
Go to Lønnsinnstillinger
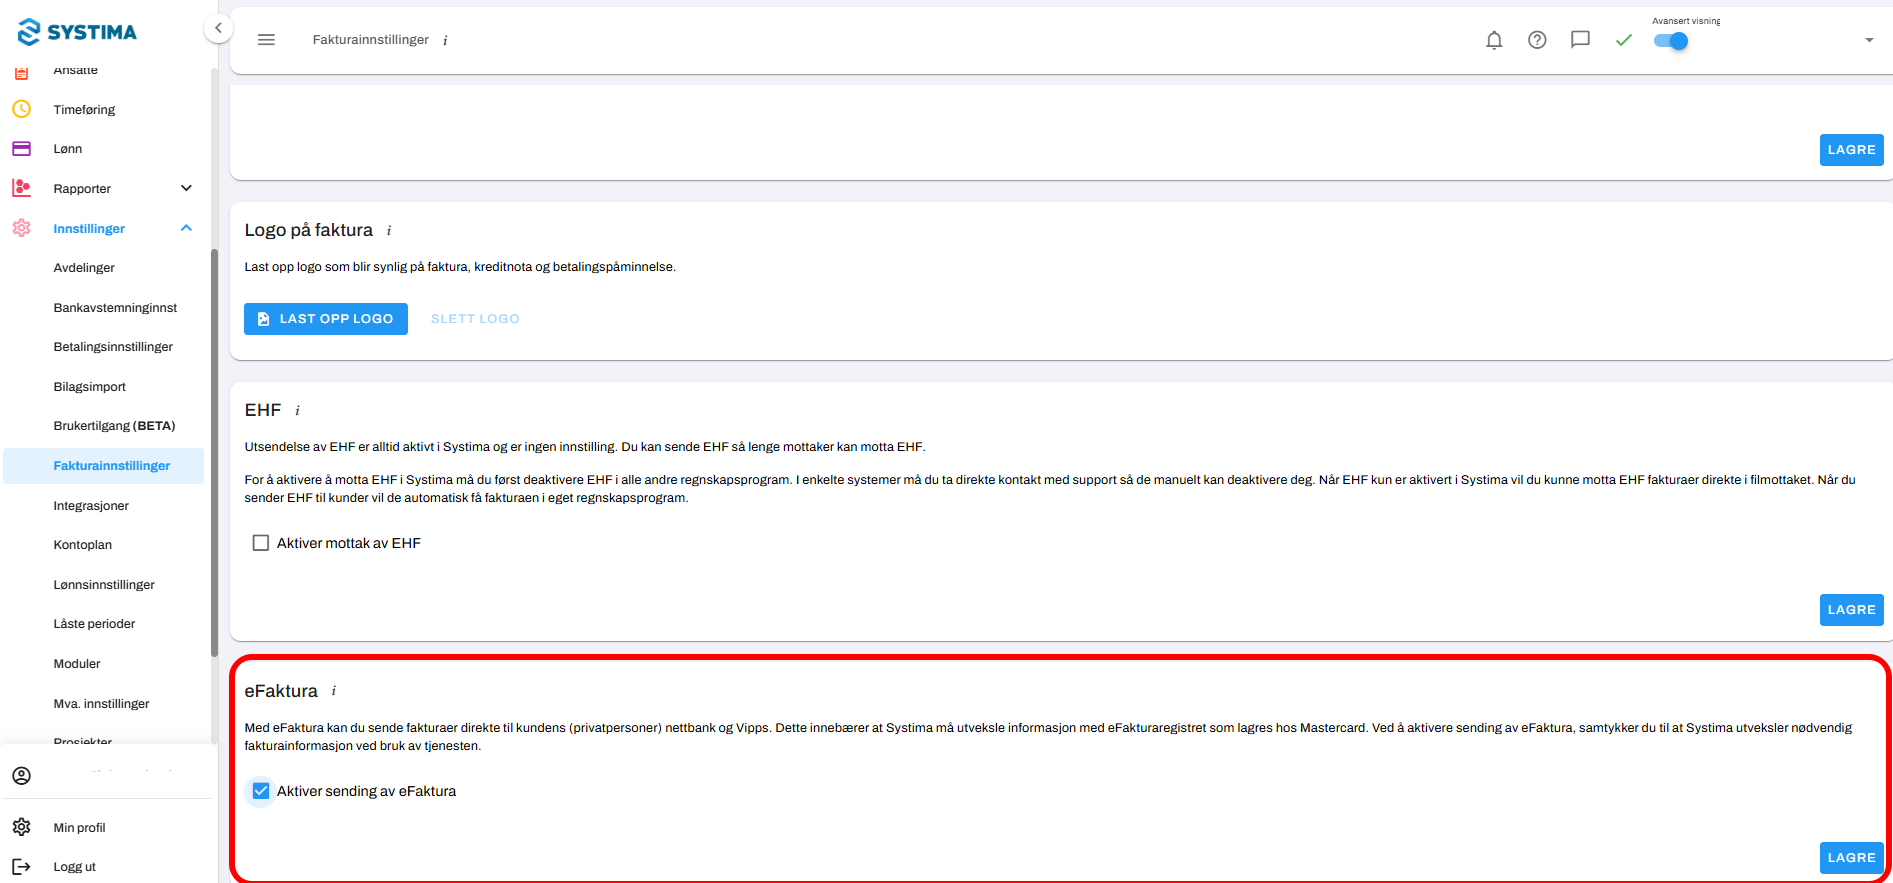[104, 585]
